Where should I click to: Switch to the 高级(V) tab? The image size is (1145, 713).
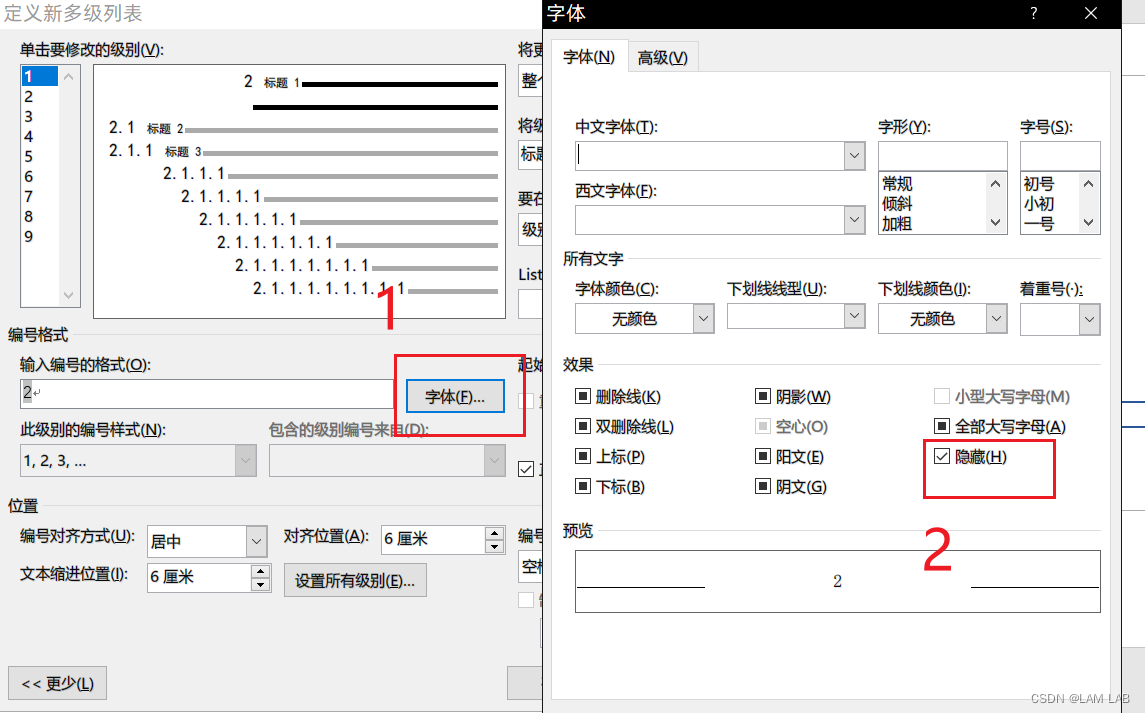[x=662, y=57]
